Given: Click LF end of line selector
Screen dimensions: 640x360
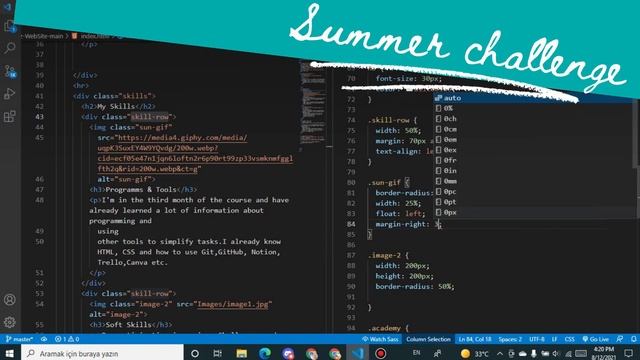Looking at the screenshot, I should [x=555, y=339].
